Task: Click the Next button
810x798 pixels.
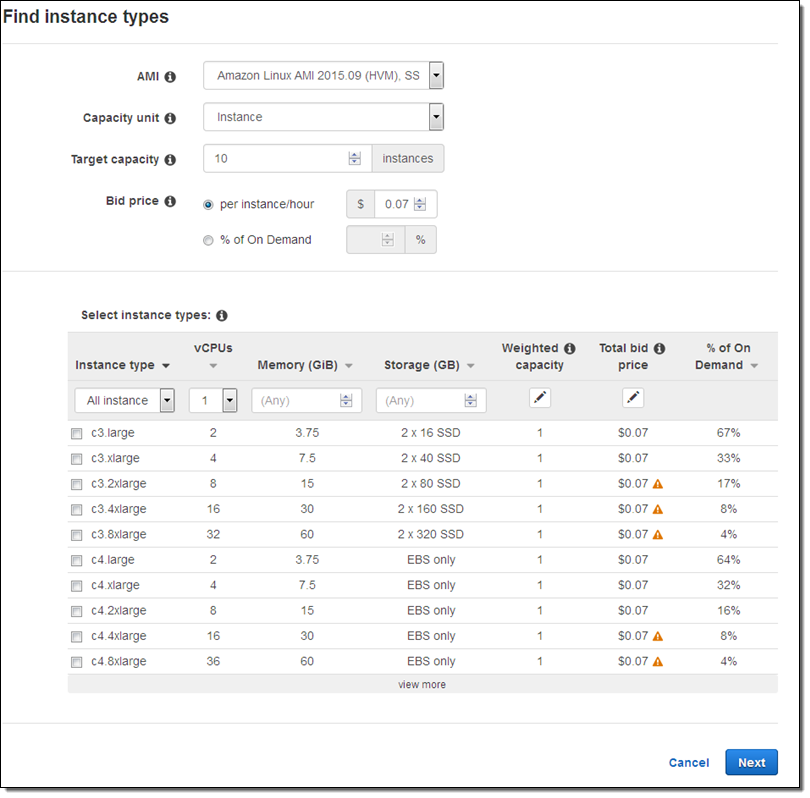Action: click(751, 762)
